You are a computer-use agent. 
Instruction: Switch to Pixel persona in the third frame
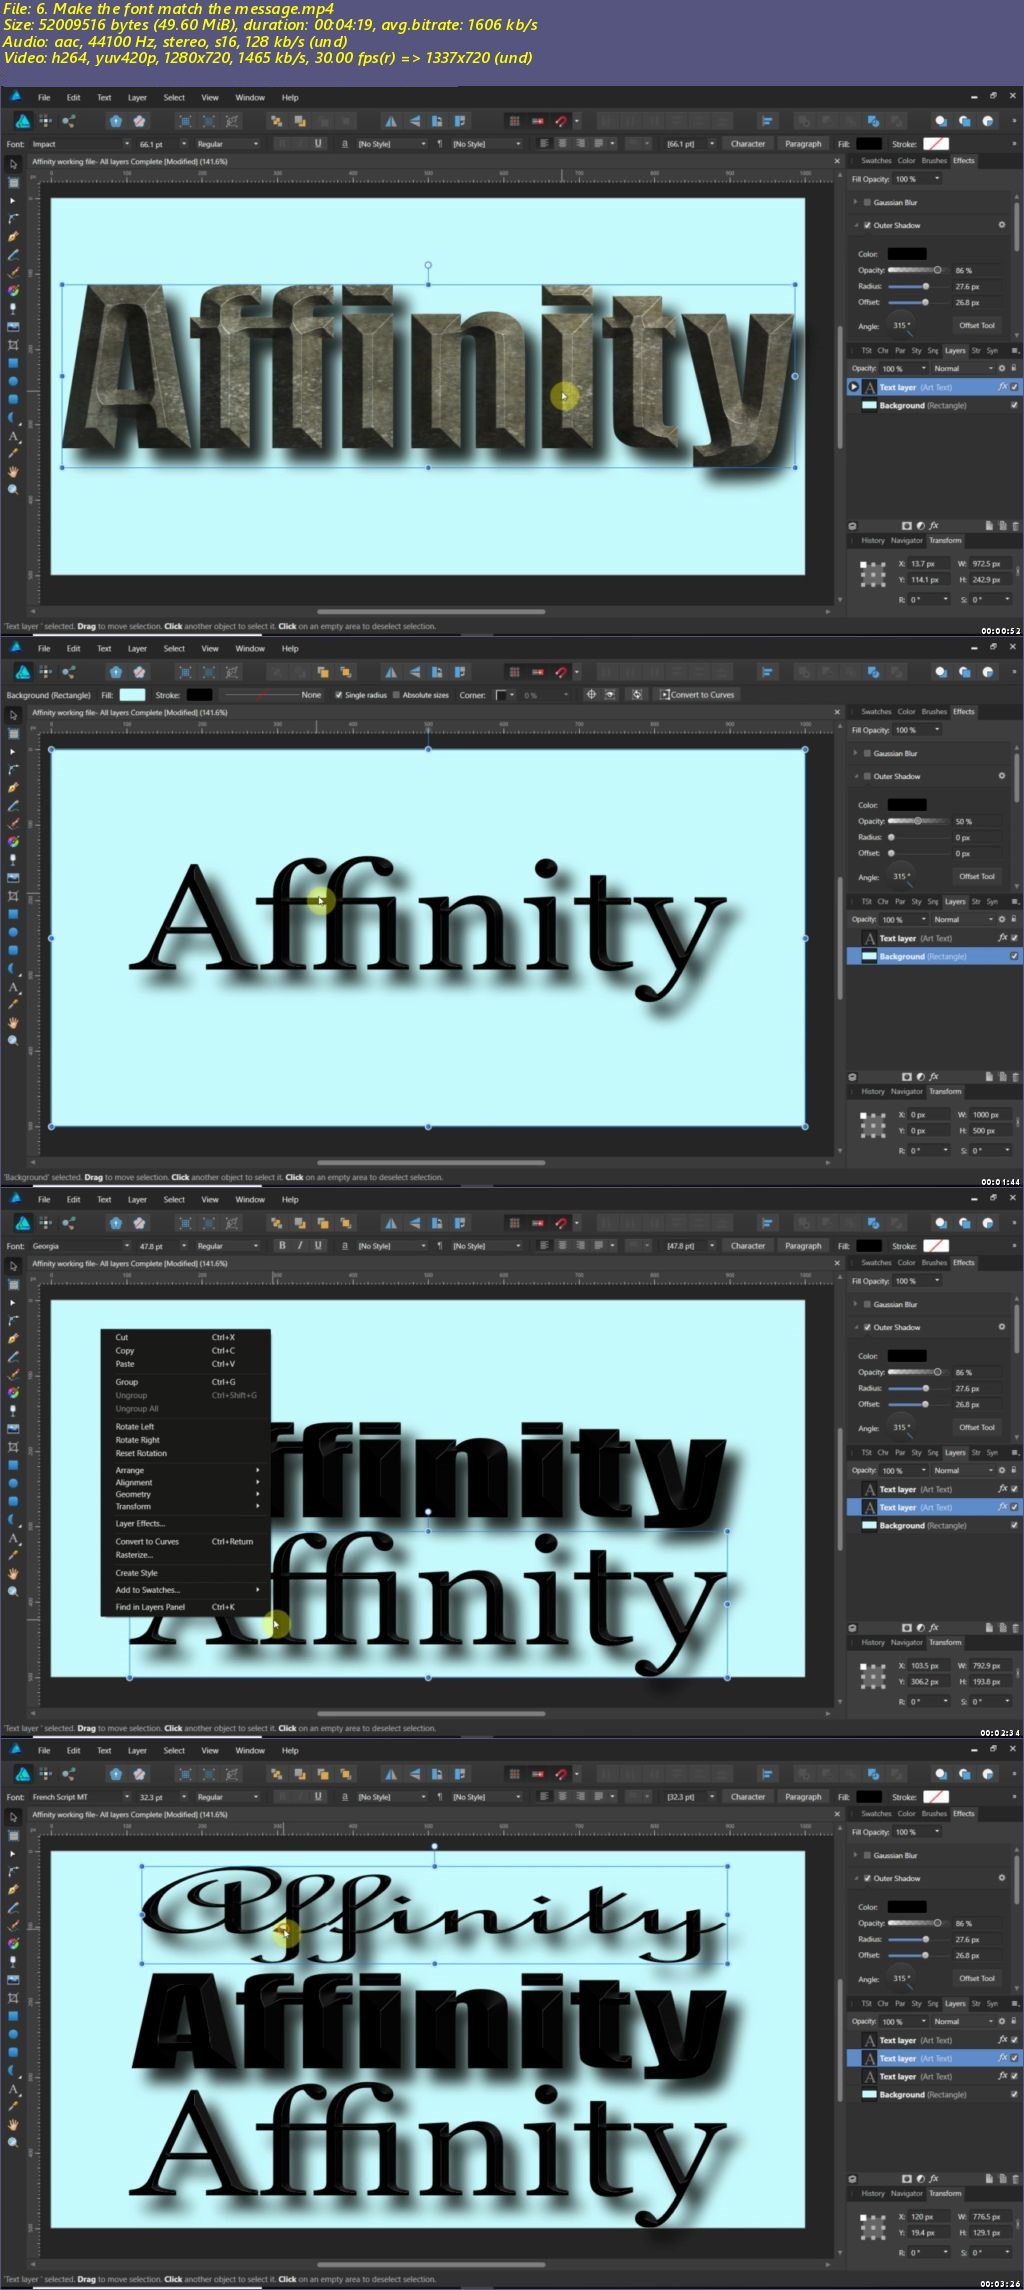click(46, 1222)
